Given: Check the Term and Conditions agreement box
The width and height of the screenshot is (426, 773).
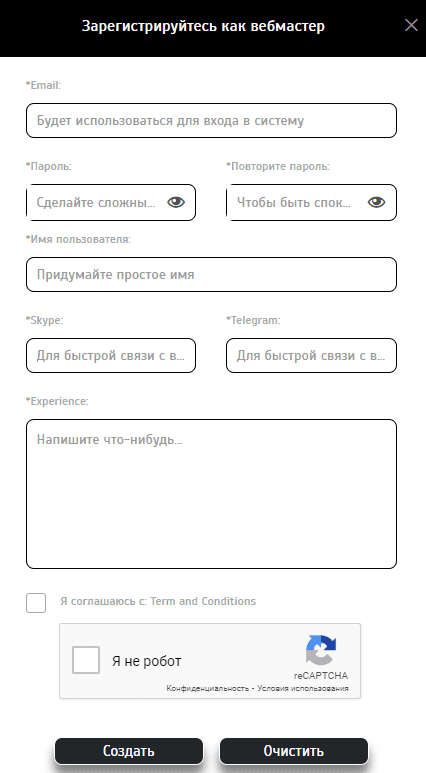Looking at the screenshot, I should [x=36, y=603].
